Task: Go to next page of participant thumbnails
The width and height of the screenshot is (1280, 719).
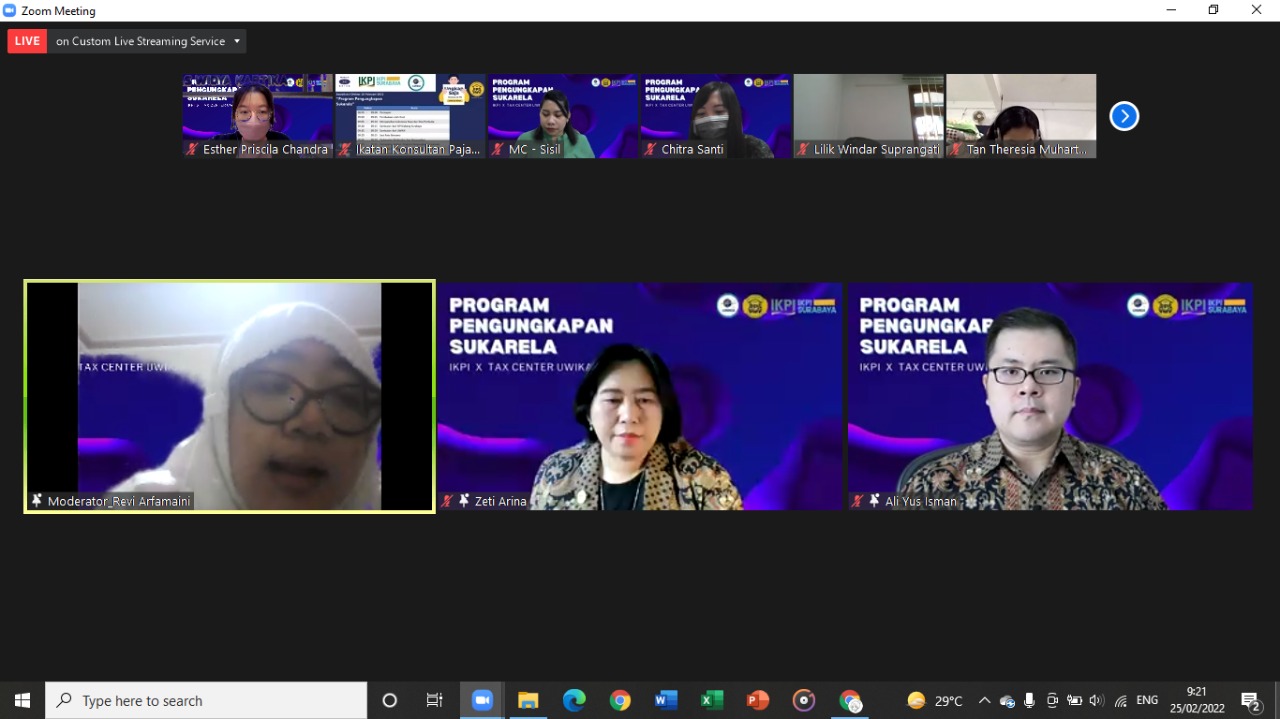Action: [1124, 117]
